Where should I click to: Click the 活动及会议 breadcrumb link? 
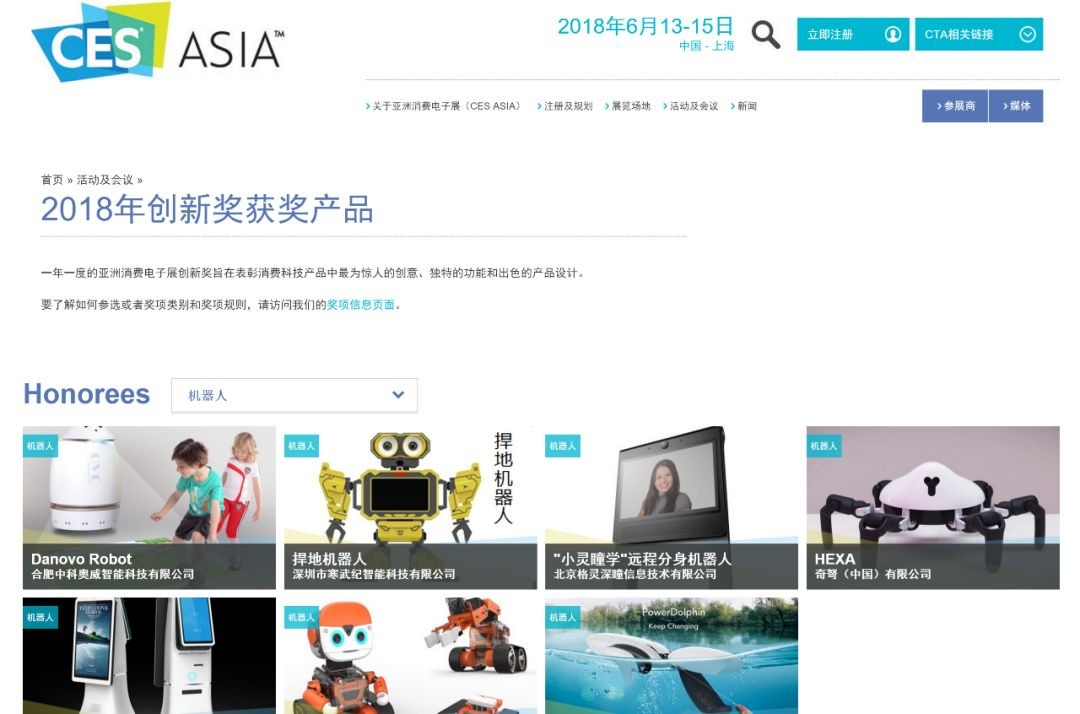click(x=105, y=180)
